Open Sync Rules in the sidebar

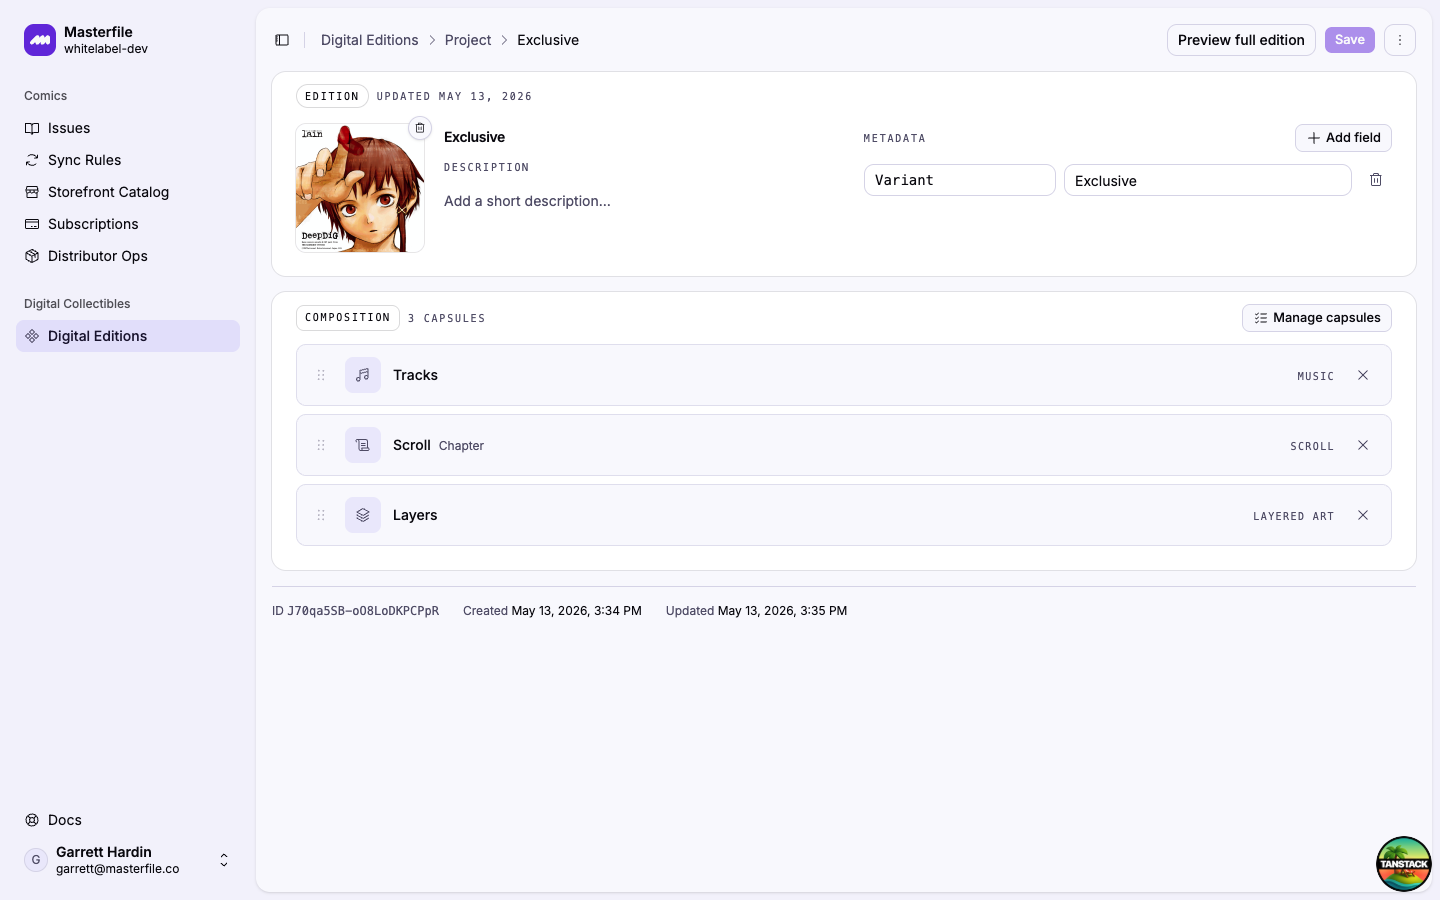128,160
